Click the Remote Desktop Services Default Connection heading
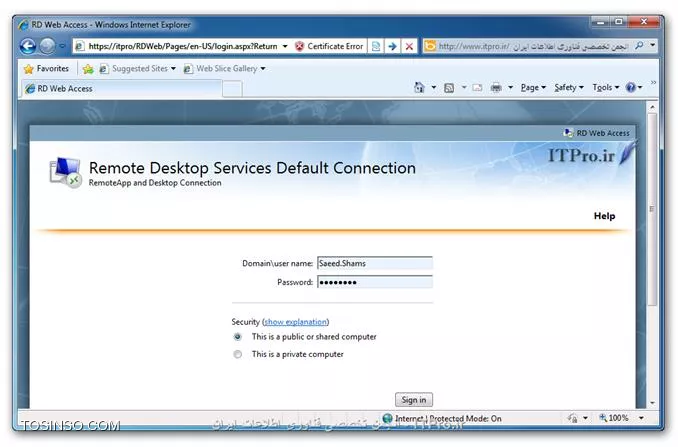678x447 pixels. [252, 168]
